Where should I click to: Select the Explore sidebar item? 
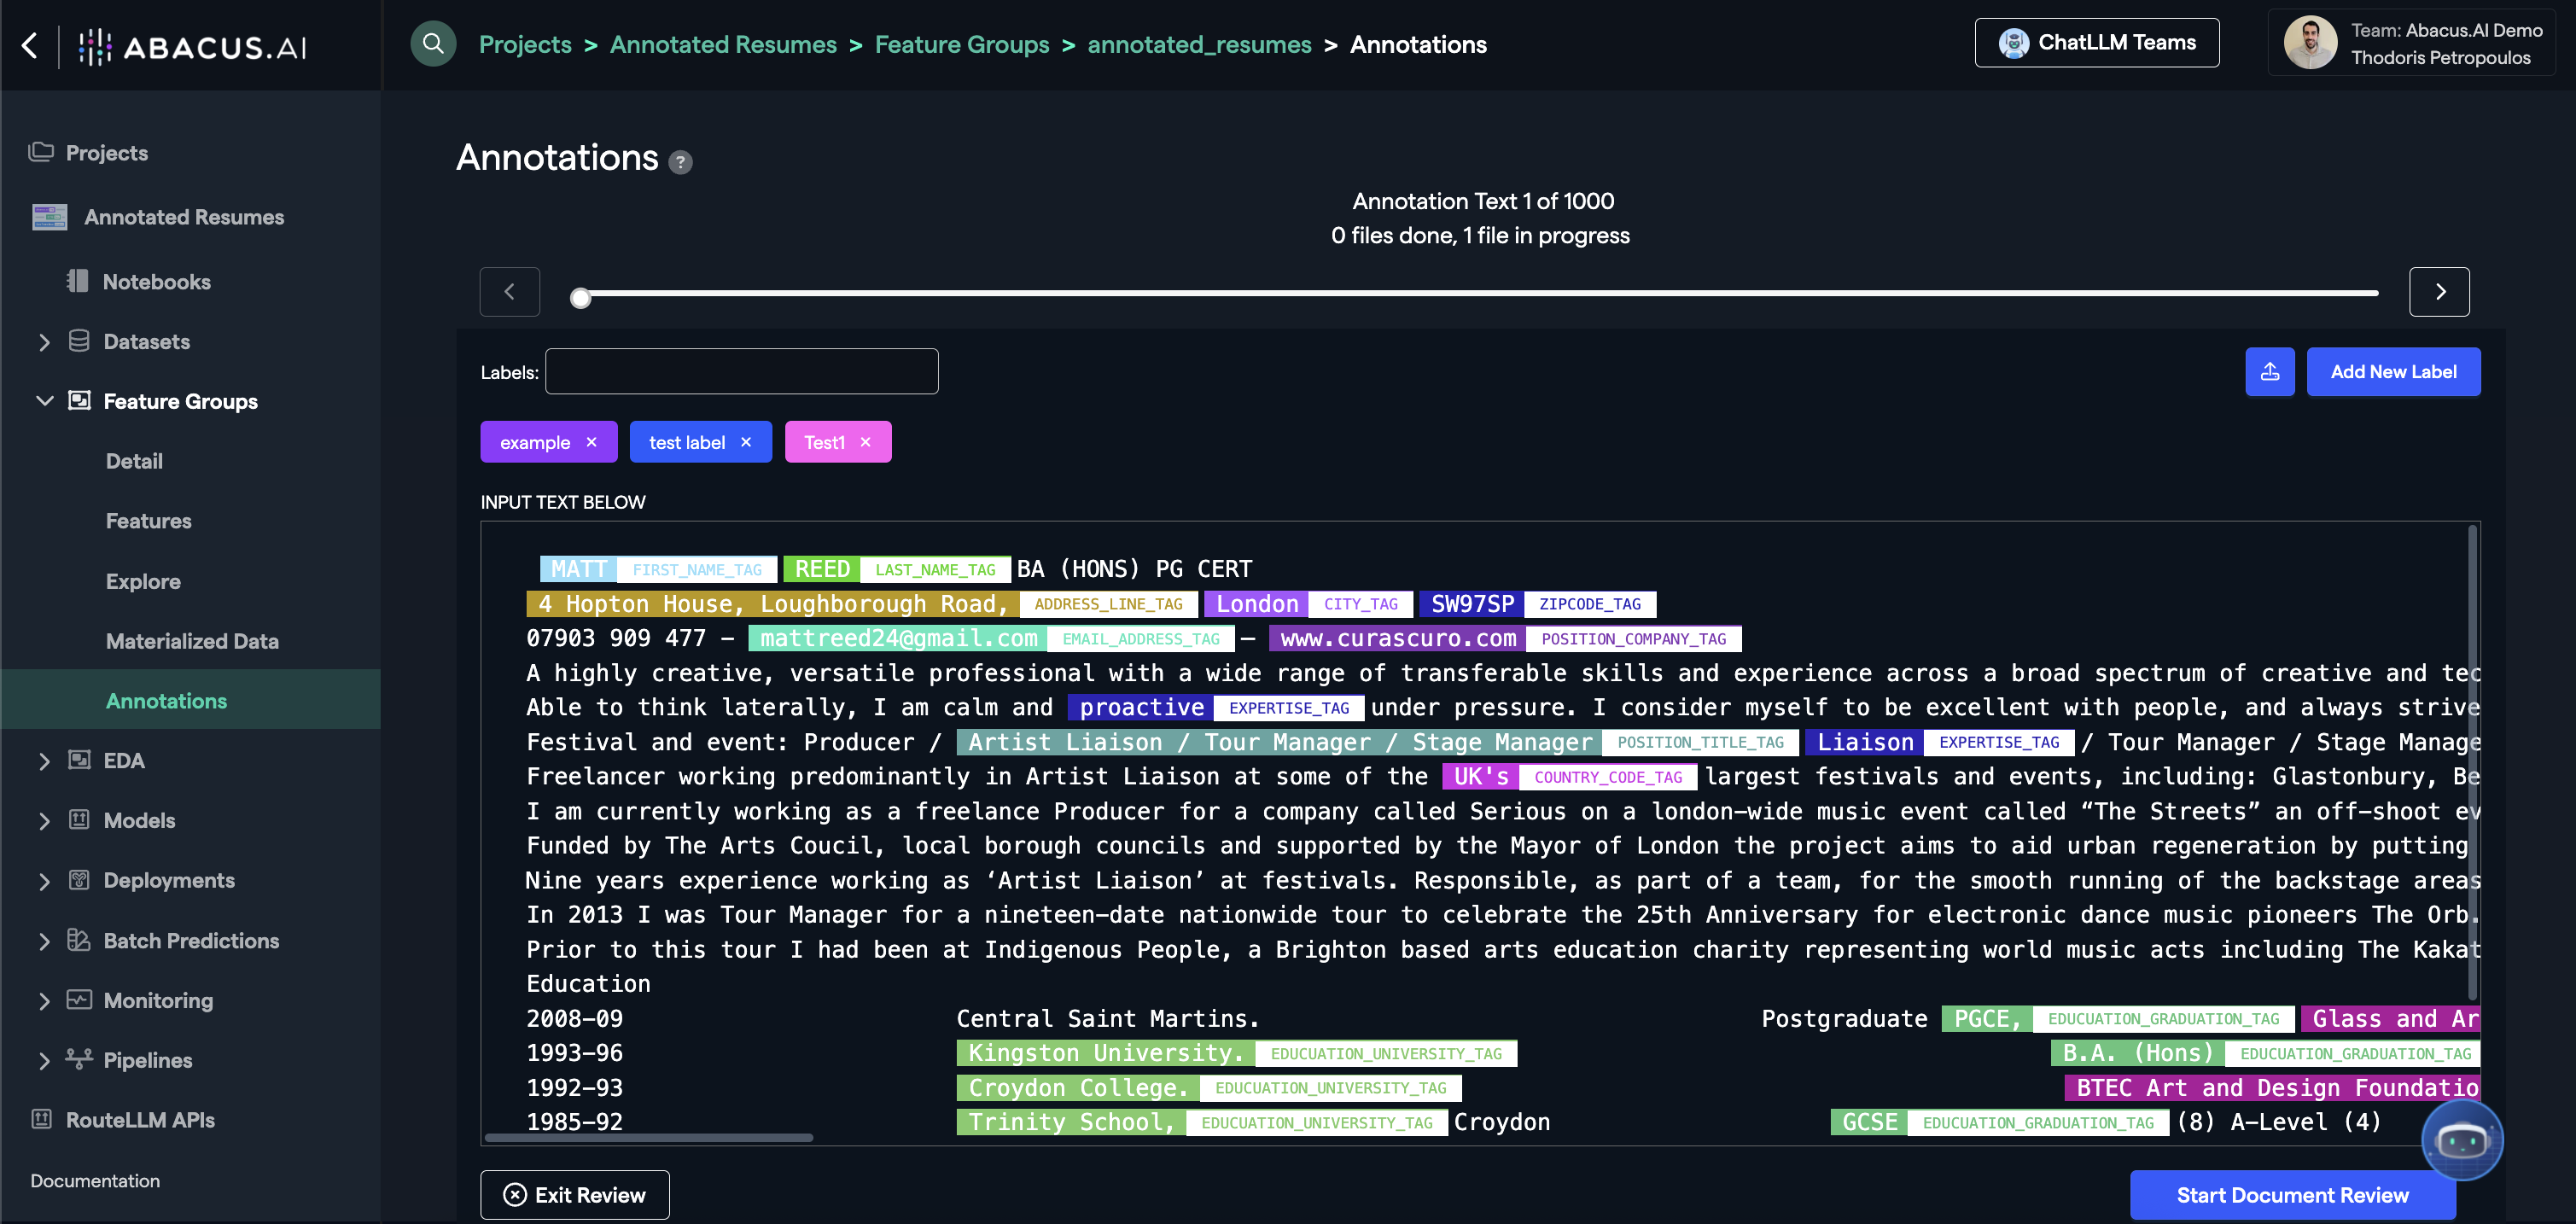(x=143, y=581)
